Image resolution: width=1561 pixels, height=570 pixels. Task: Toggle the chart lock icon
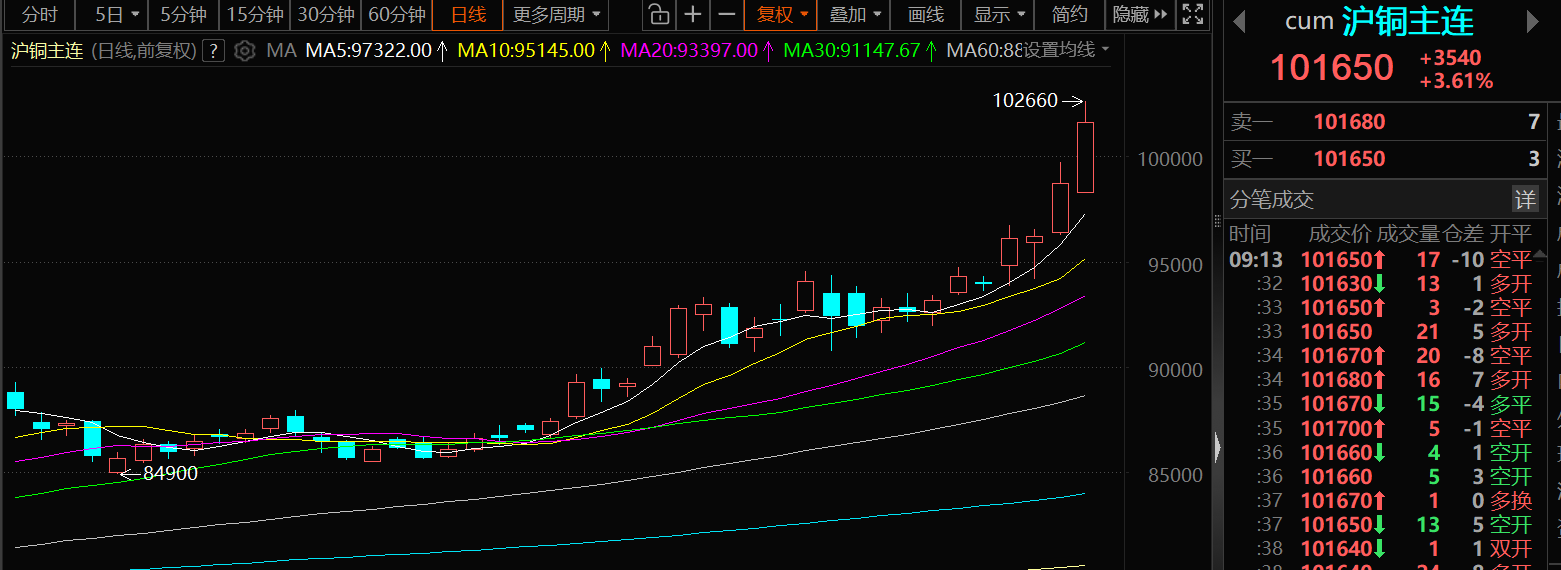tap(657, 15)
